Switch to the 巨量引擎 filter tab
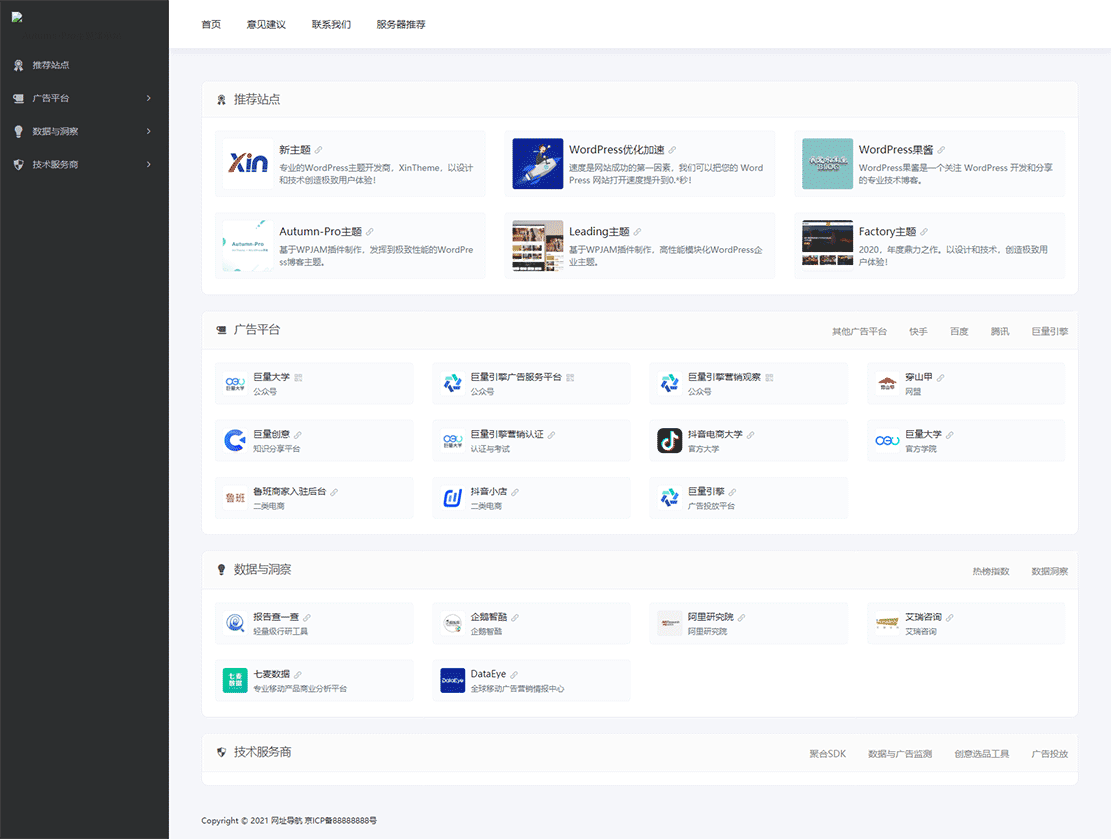The image size is (1111, 839). point(1049,331)
